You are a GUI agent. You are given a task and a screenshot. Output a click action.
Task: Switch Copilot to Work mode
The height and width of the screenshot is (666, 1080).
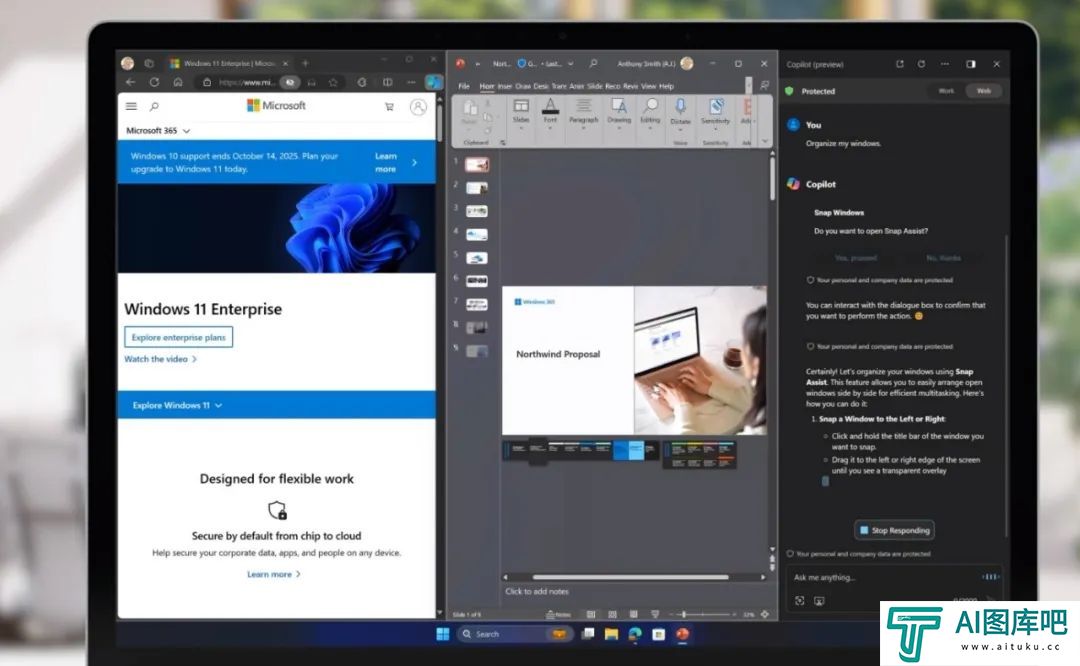[946, 91]
